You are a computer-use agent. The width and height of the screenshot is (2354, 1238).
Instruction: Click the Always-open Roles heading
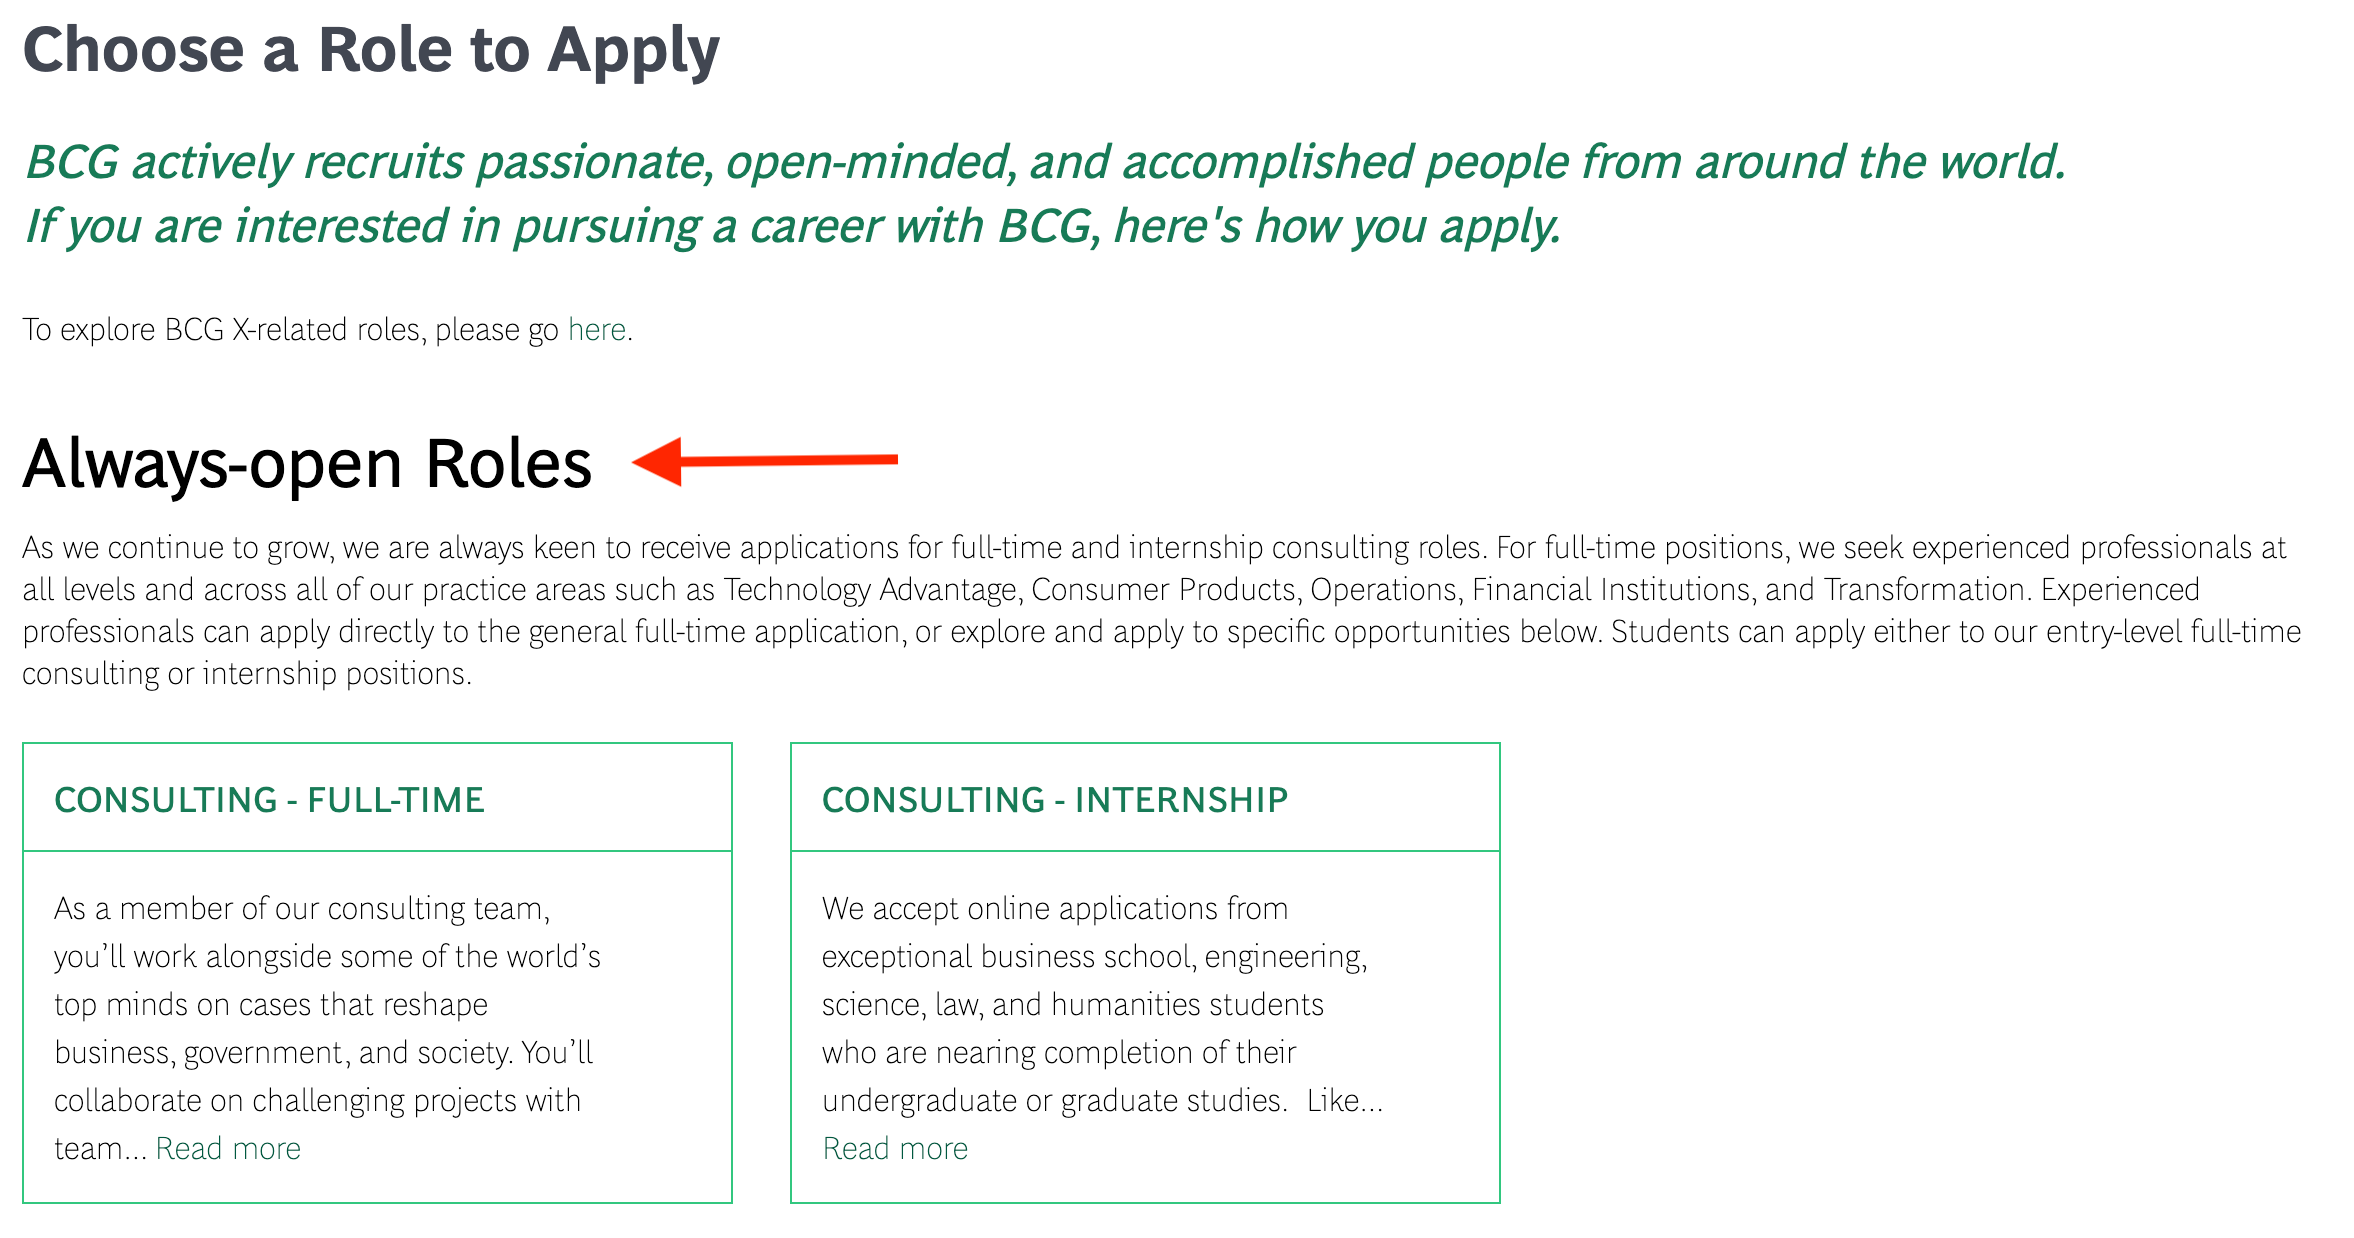[x=307, y=463]
